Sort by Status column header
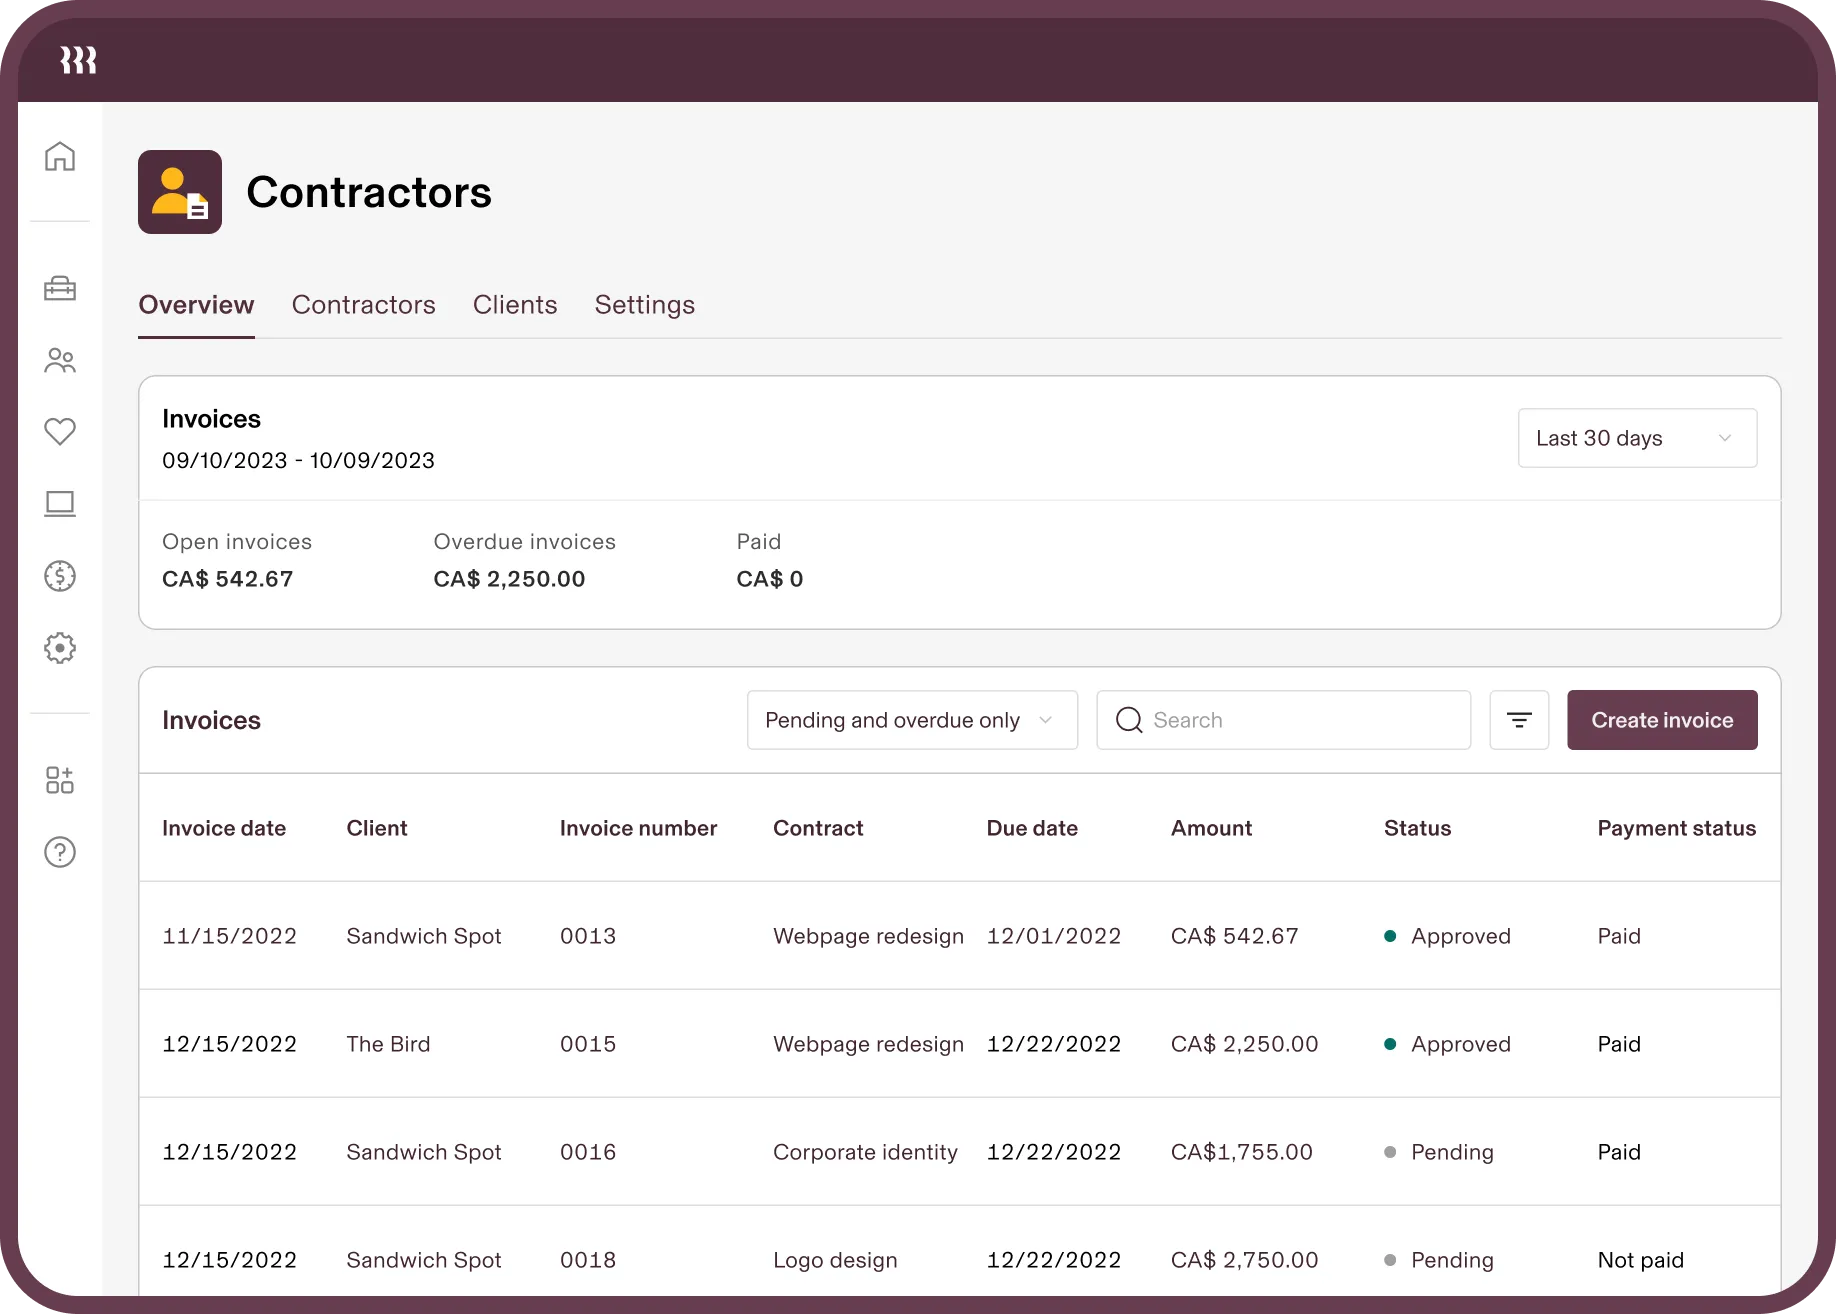The image size is (1836, 1314). point(1417,828)
